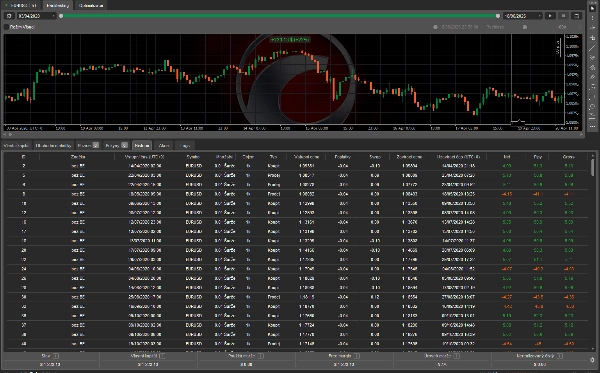This screenshot has width=600, height=373.
Task: Sort history table by the Typ column header
Action: click(273, 157)
